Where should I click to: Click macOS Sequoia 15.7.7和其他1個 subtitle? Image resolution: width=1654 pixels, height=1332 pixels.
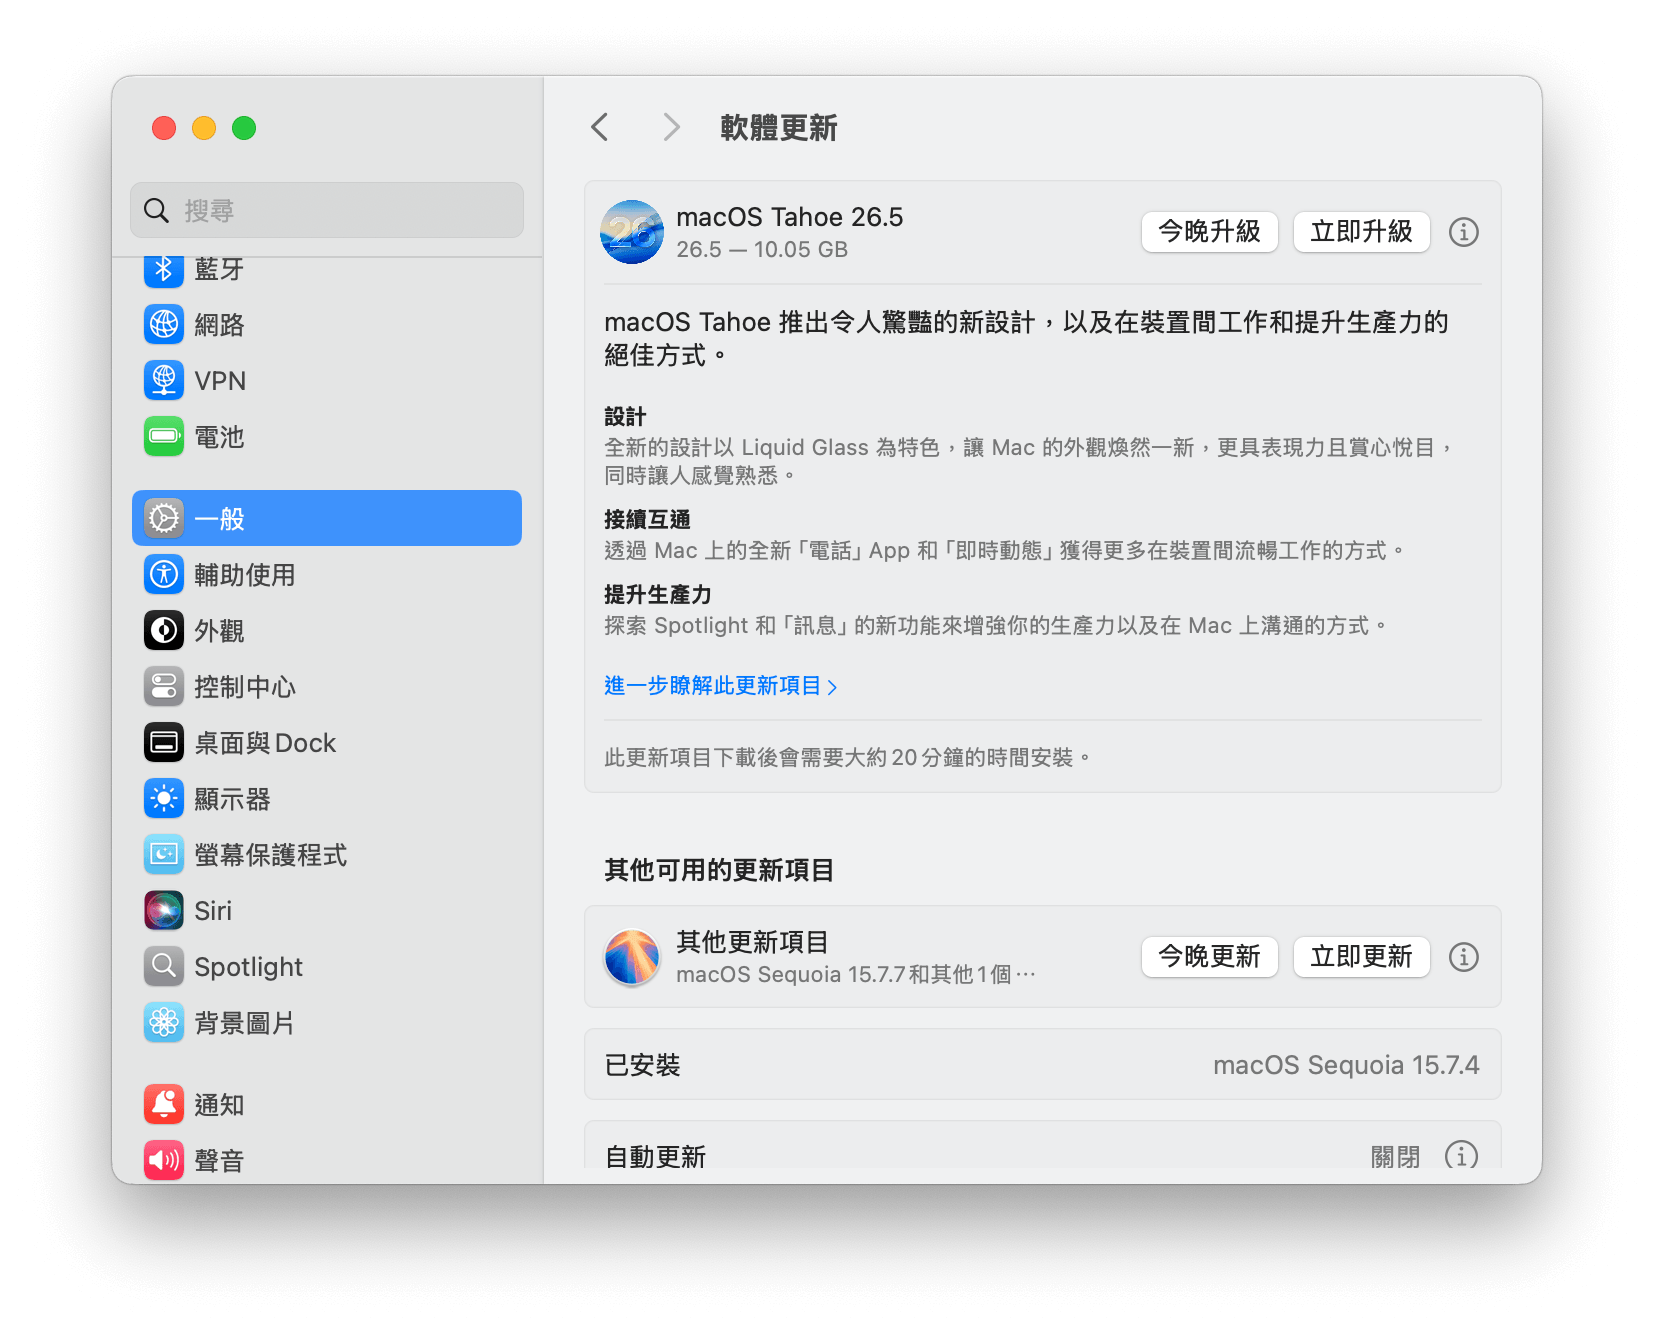(x=856, y=974)
